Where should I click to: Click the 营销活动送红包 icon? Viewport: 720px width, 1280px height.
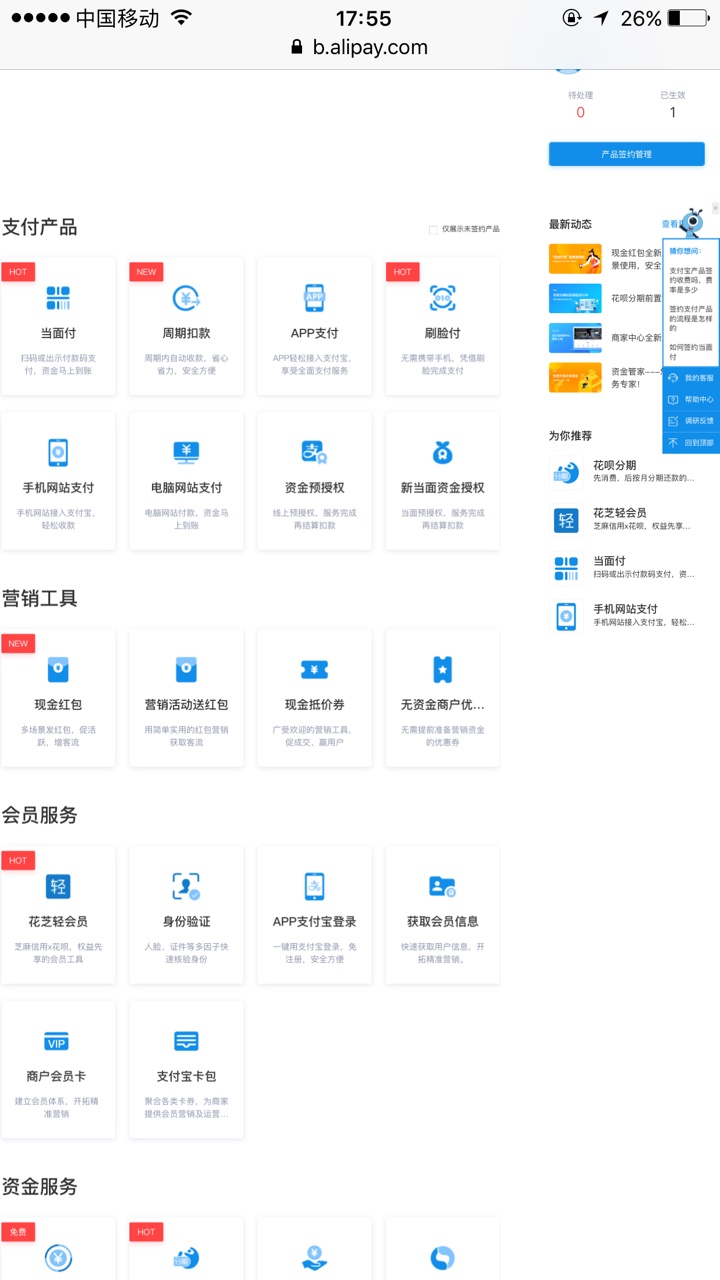click(186, 670)
